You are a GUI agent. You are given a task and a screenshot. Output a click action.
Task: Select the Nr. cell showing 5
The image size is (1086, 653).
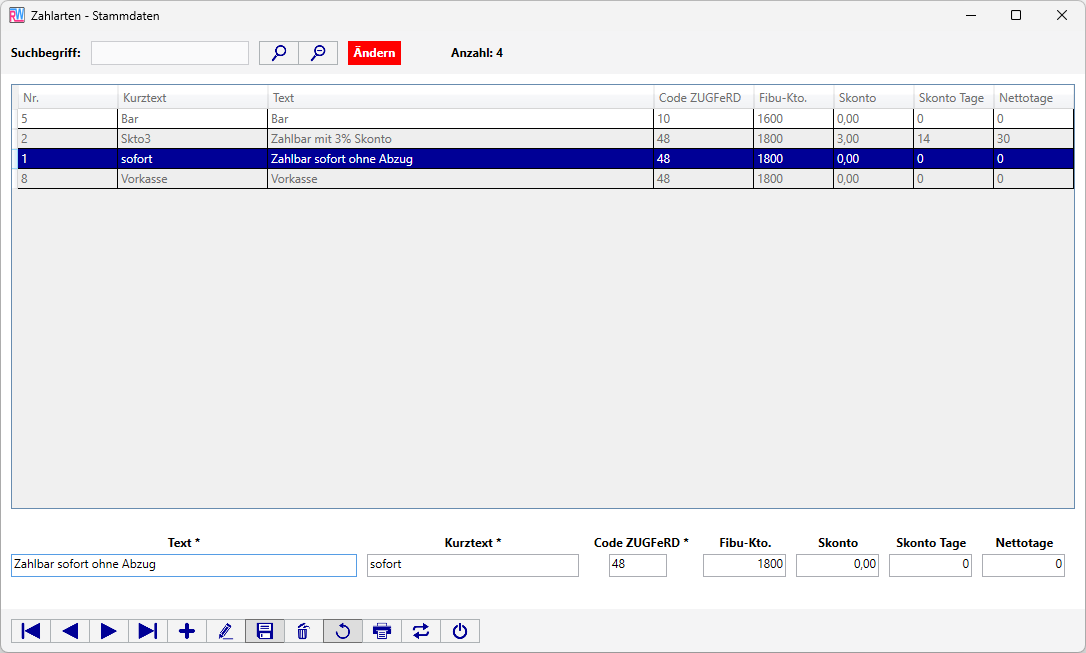(68, 118)
